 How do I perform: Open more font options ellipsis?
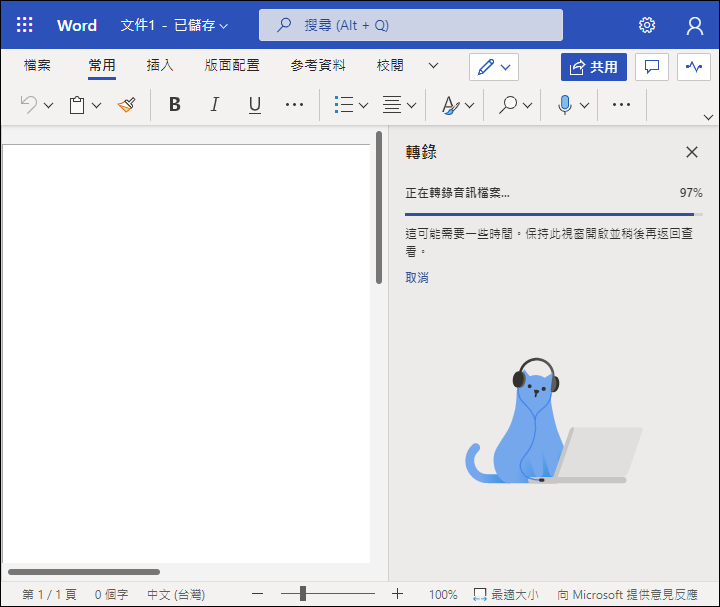point(294,105)
